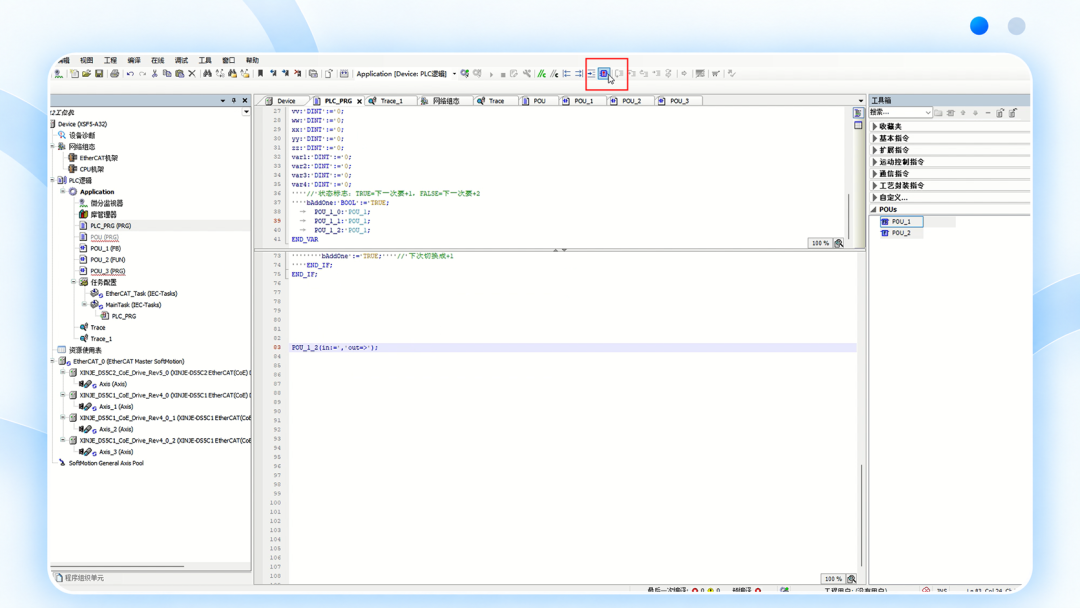1080x608 pixels.
Task: Click the 程序组织单元 bottom panel tab
Action: [80, 578]
